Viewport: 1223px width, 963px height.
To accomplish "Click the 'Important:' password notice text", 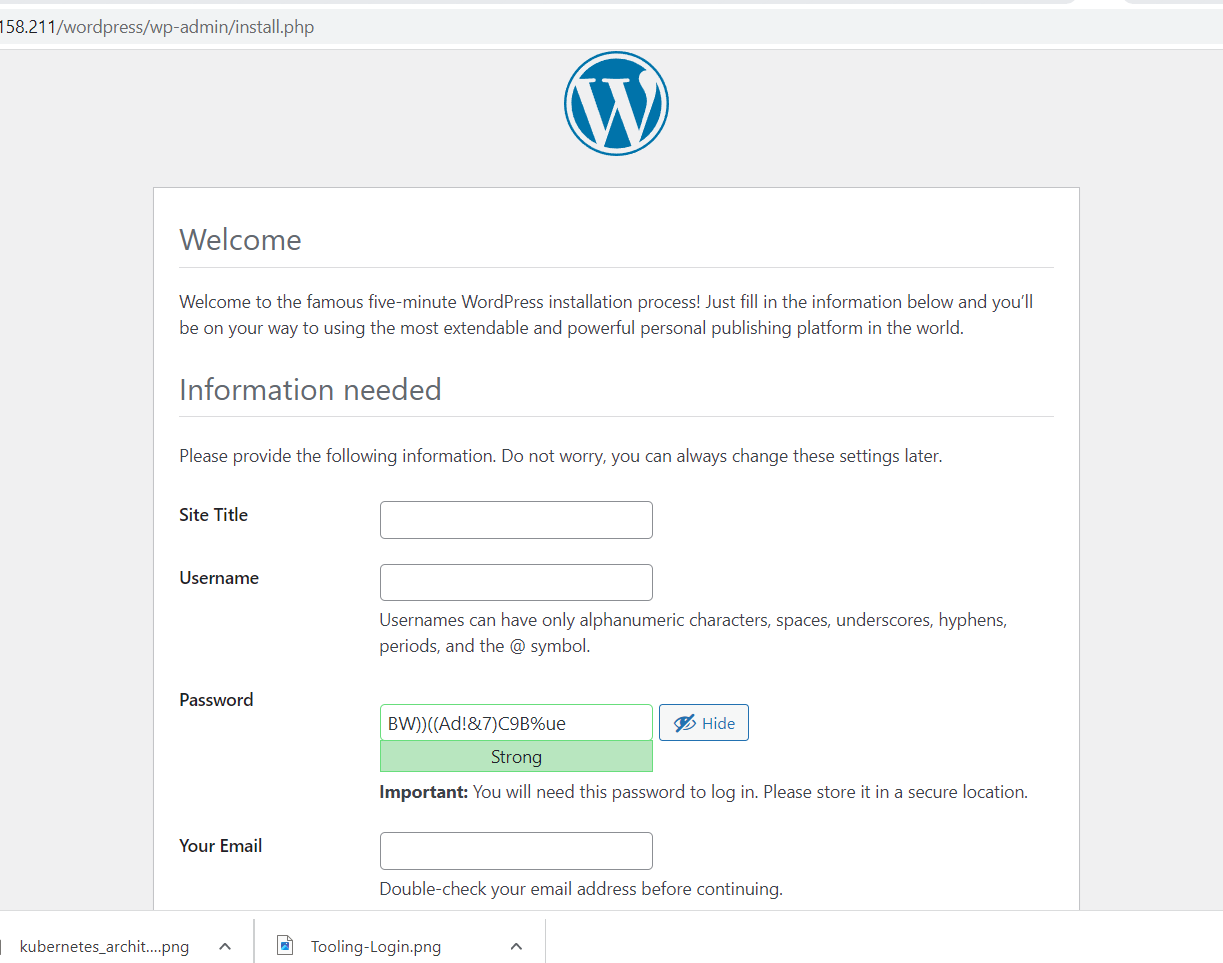I will pos(704,792).
